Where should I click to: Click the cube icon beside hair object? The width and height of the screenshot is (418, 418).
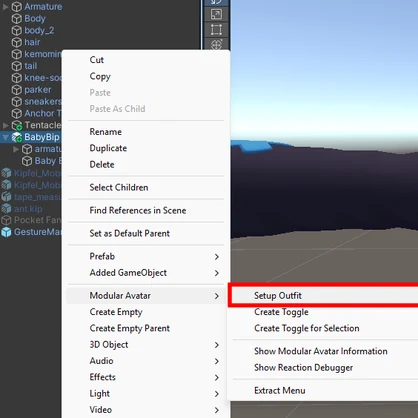point(17,42)
